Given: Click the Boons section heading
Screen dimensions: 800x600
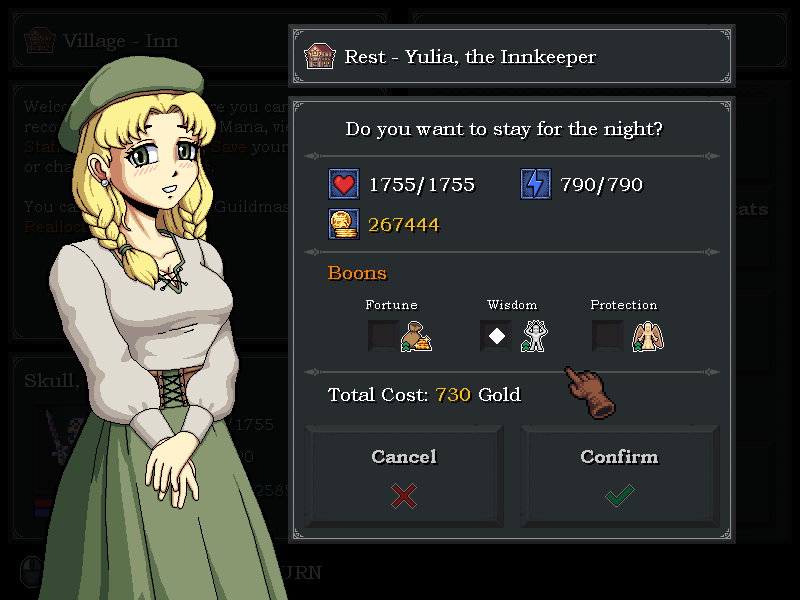Looking at the screenshot, I should [x=357, y=273].
